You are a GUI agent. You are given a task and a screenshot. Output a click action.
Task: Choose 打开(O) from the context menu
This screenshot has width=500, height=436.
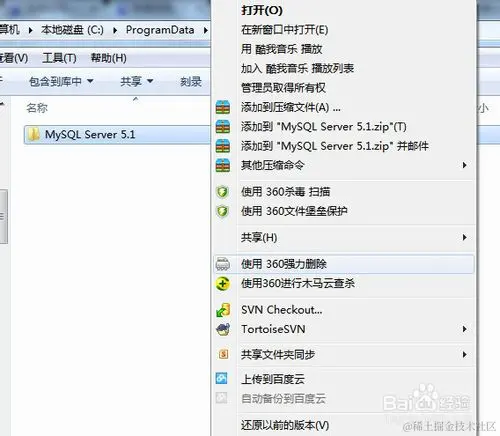point(262,10)
